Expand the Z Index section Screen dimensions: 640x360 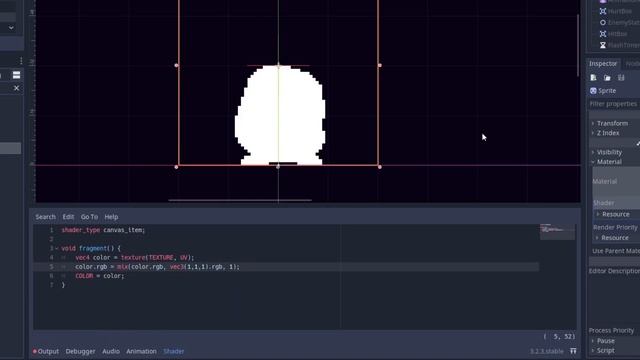point(608,133)
